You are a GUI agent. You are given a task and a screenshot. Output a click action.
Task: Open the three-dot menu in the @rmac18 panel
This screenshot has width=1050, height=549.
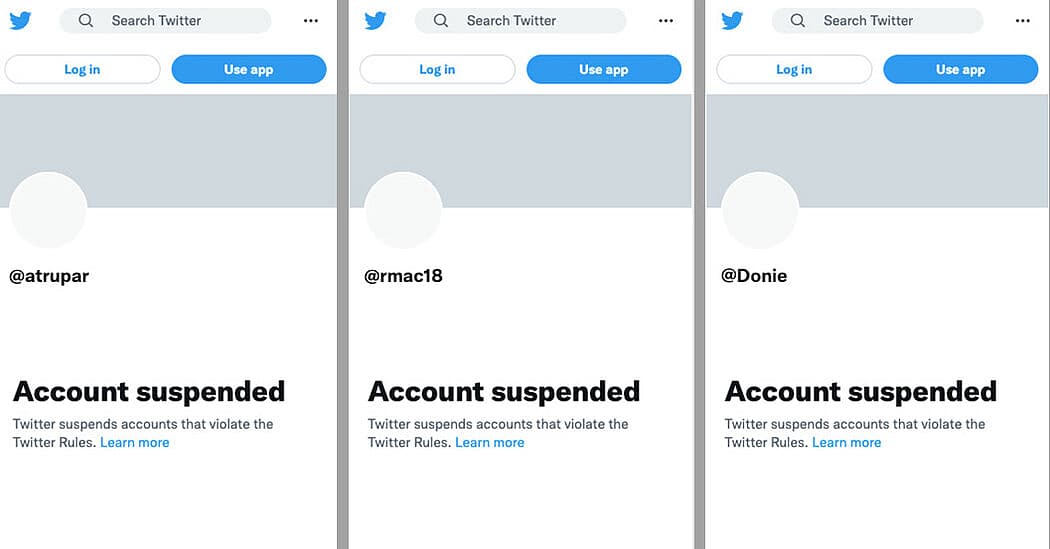click(666, 20)
